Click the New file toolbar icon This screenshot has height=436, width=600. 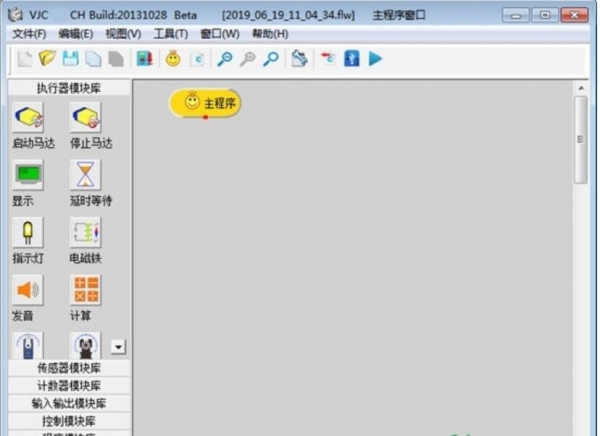pyautogui.click(x=25, y=59)
